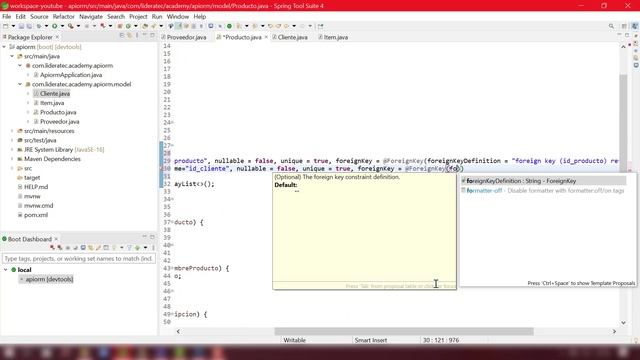Click the vertical scrollbar down arrow

[623, 322]
